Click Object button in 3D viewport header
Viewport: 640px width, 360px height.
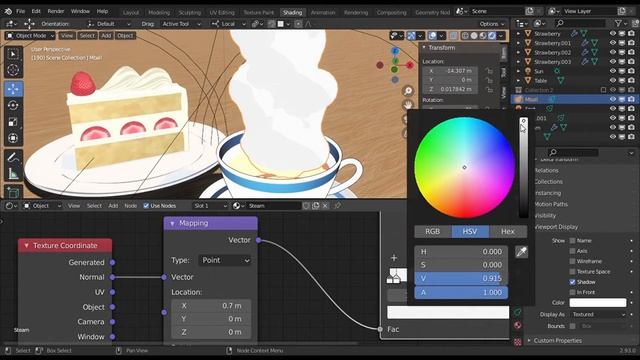click(x=125, y=36)
